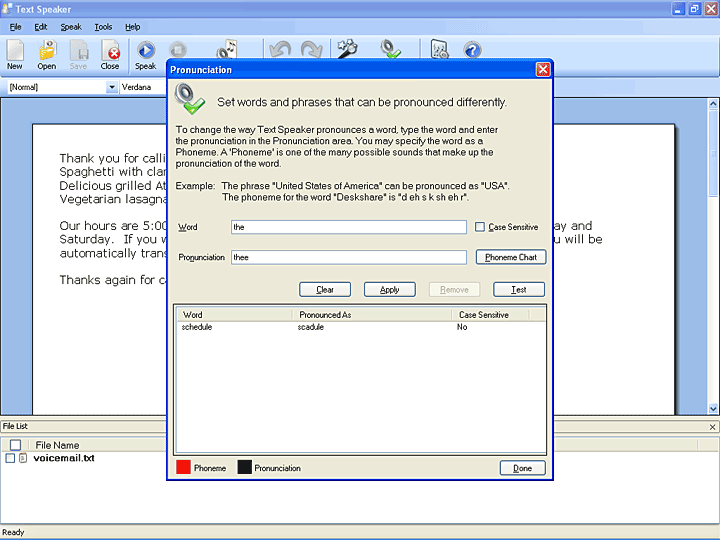
Task: Open the Help menu
Action: (133, 27)
